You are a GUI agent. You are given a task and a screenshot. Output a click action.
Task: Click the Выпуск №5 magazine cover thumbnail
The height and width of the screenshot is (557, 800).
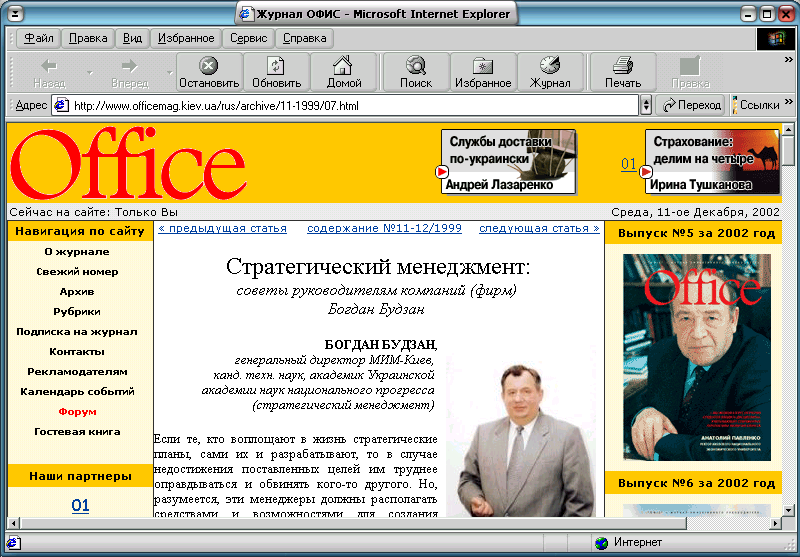tap(696, 356)
